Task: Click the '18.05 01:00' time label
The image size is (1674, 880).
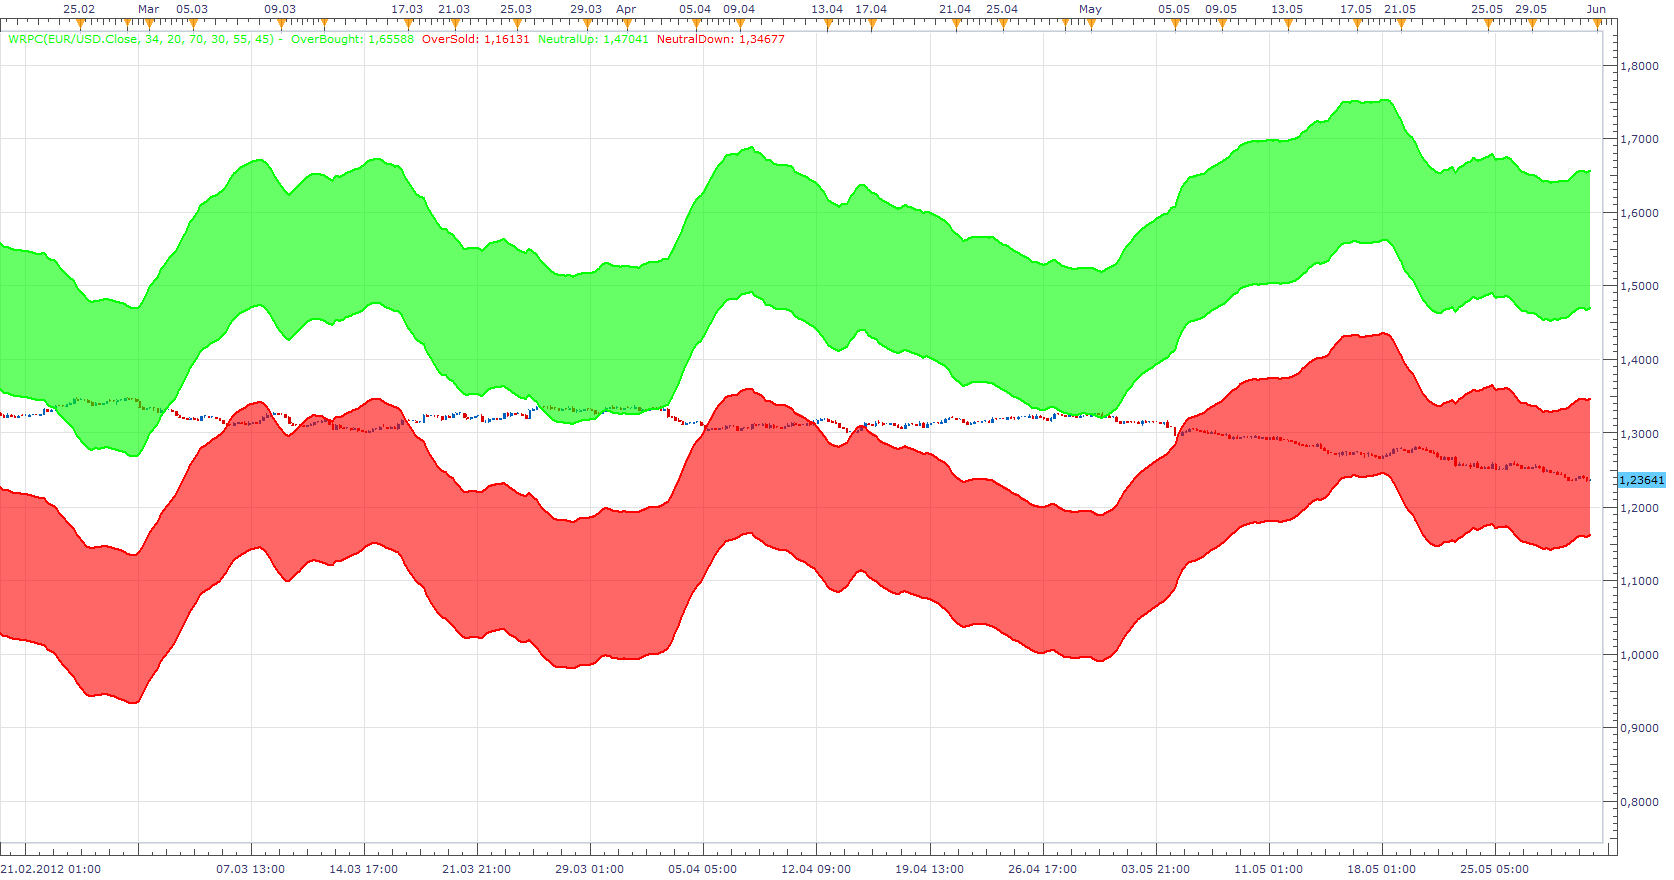Action: (1382, 869)
